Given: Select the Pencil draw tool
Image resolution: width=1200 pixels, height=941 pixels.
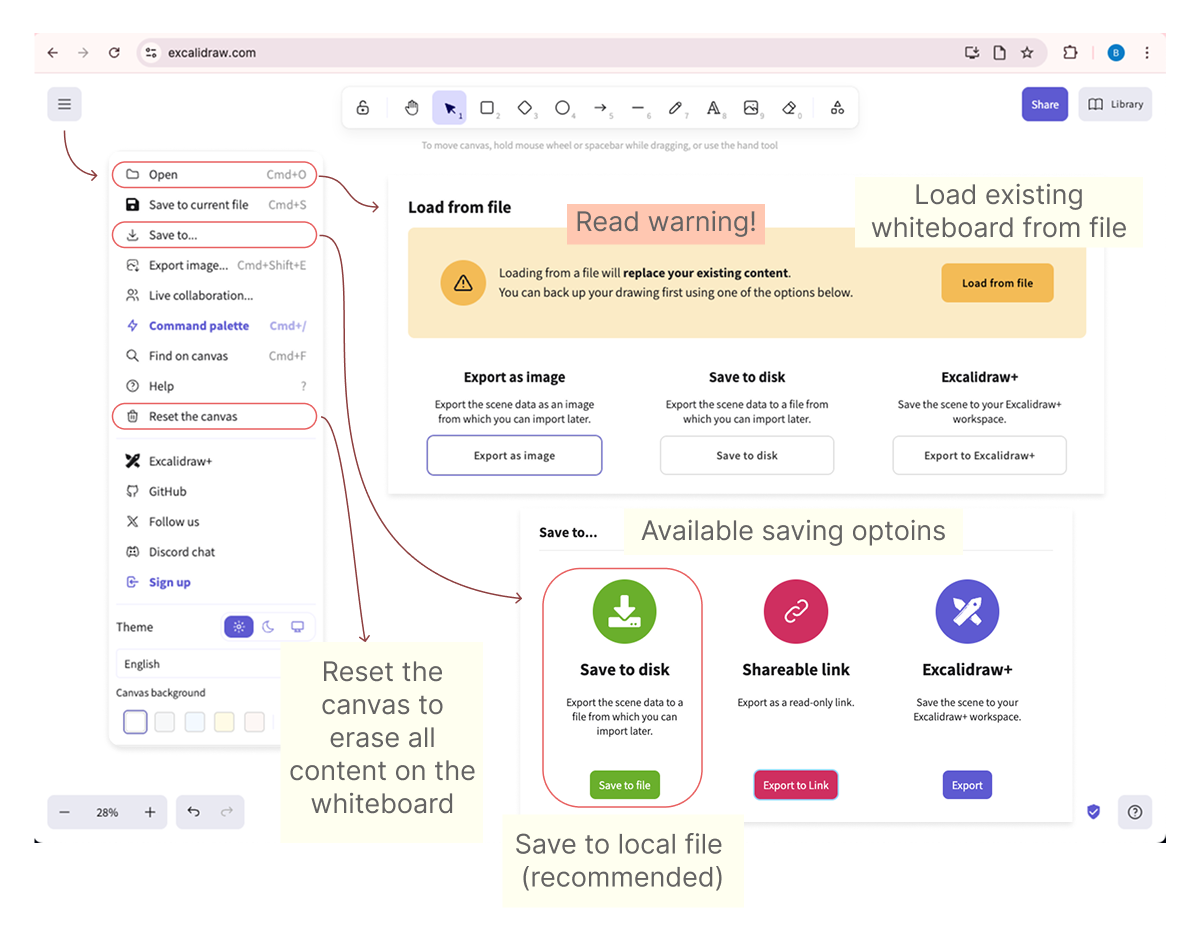Looking at the screenshot, I should tap(676, 108).
